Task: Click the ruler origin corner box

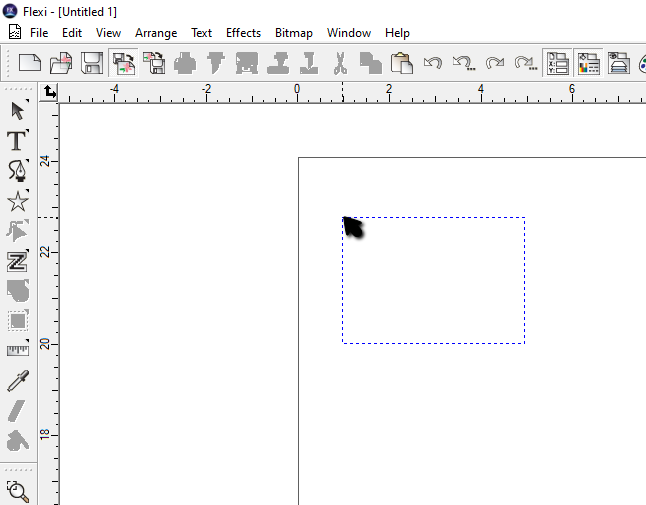Action: click(x=50, y=91)
